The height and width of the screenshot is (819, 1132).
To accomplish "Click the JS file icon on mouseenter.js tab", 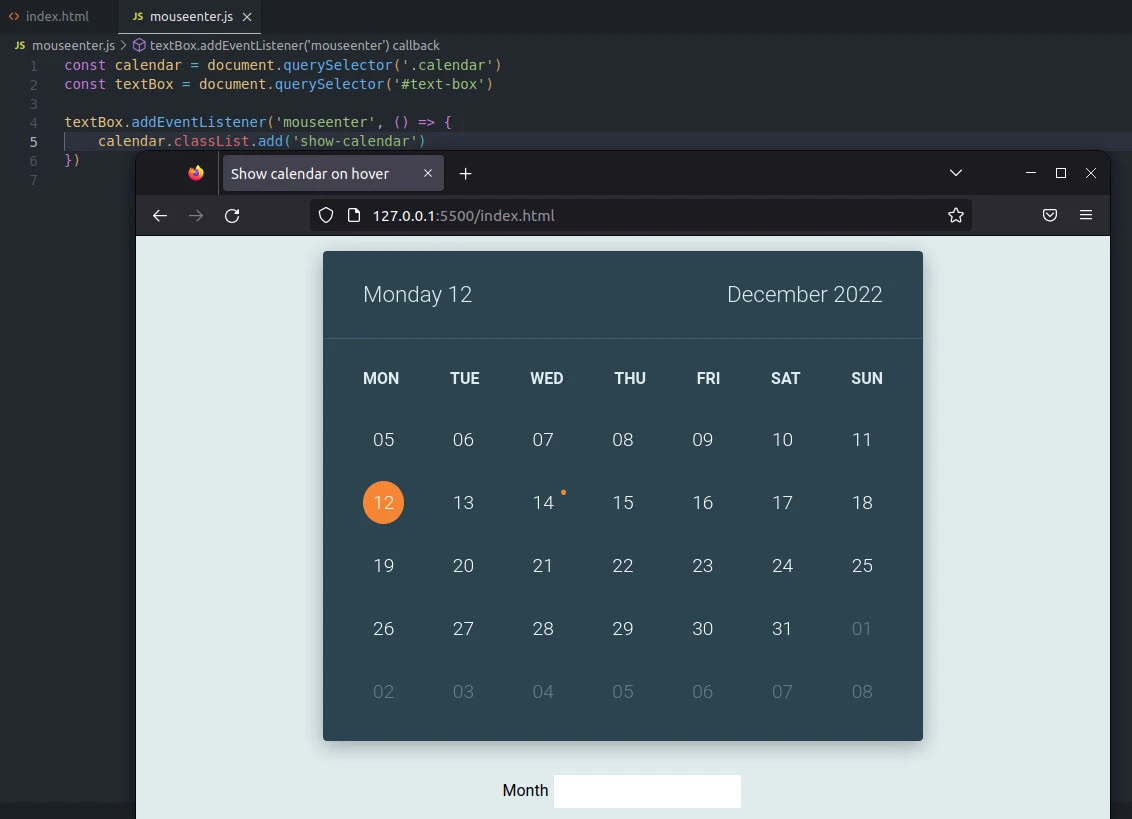I will (x=136, y=16).
